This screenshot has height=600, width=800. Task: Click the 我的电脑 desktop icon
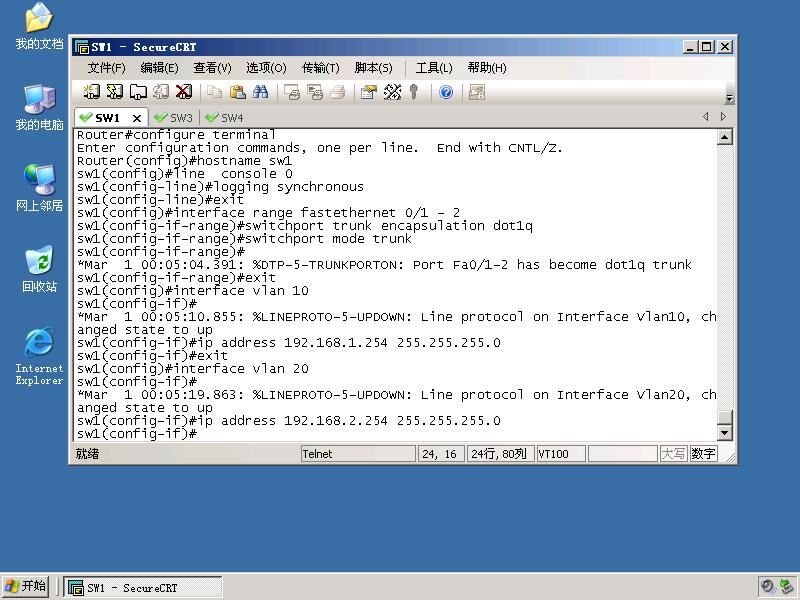click(39, 107)
